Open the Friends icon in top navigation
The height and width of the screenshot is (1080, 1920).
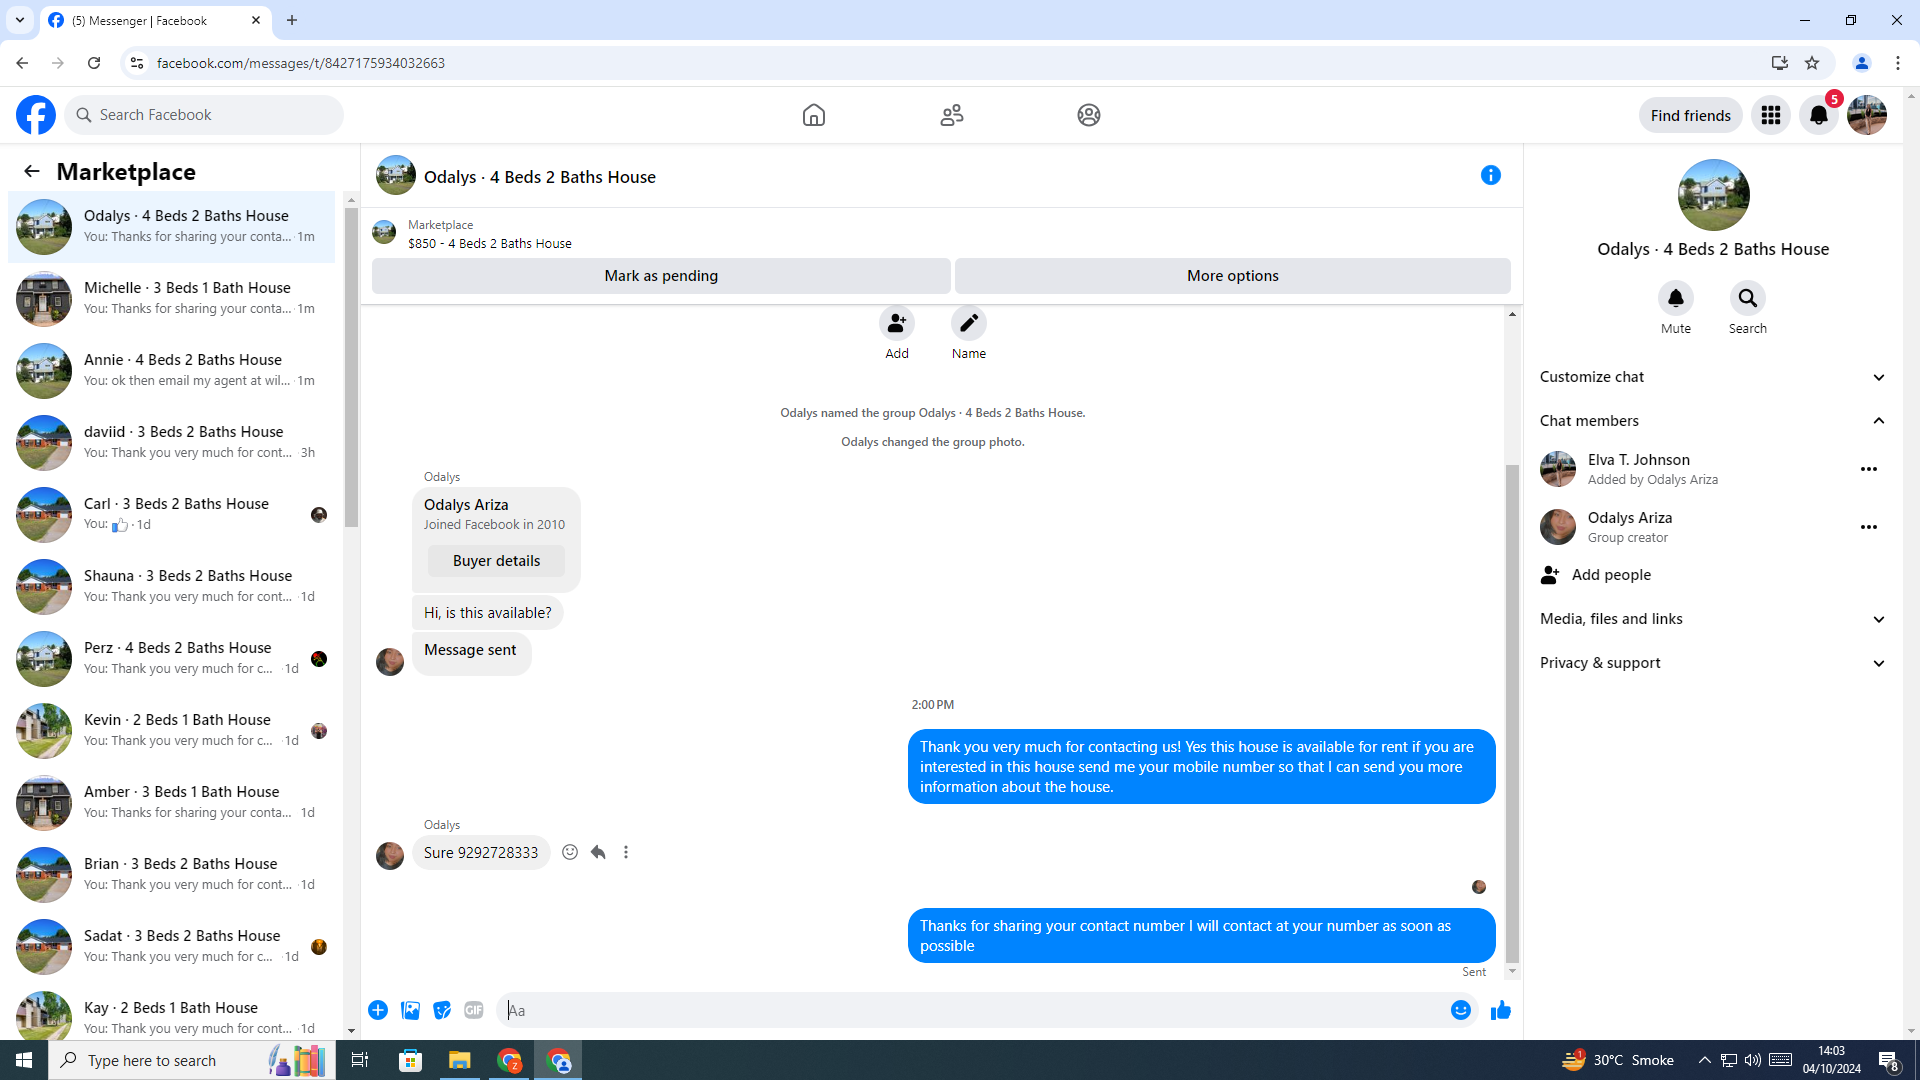[951, 115]
